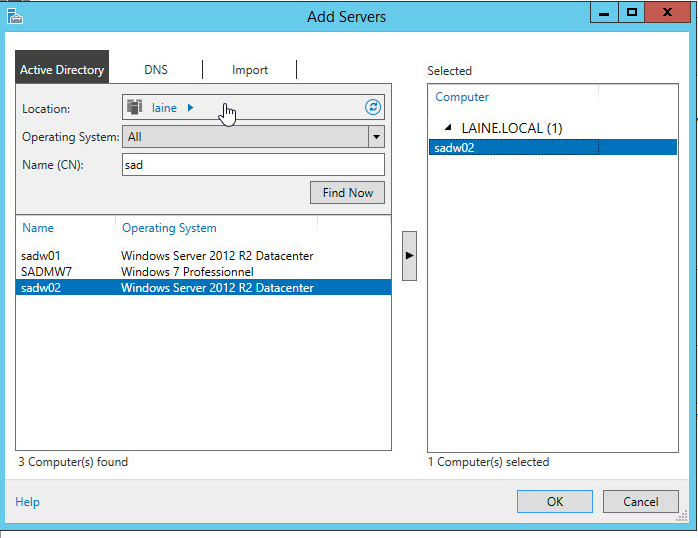Click the LAINE.LOCAL (1) group label
Viewport: 698px width, 538px height.
tap(512, 128)
